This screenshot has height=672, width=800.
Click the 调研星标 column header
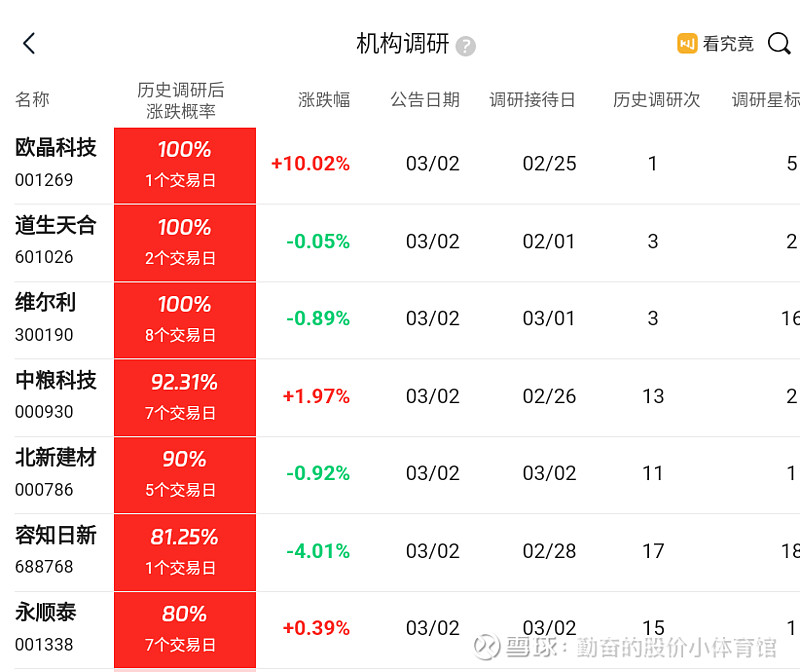(765, 99)
